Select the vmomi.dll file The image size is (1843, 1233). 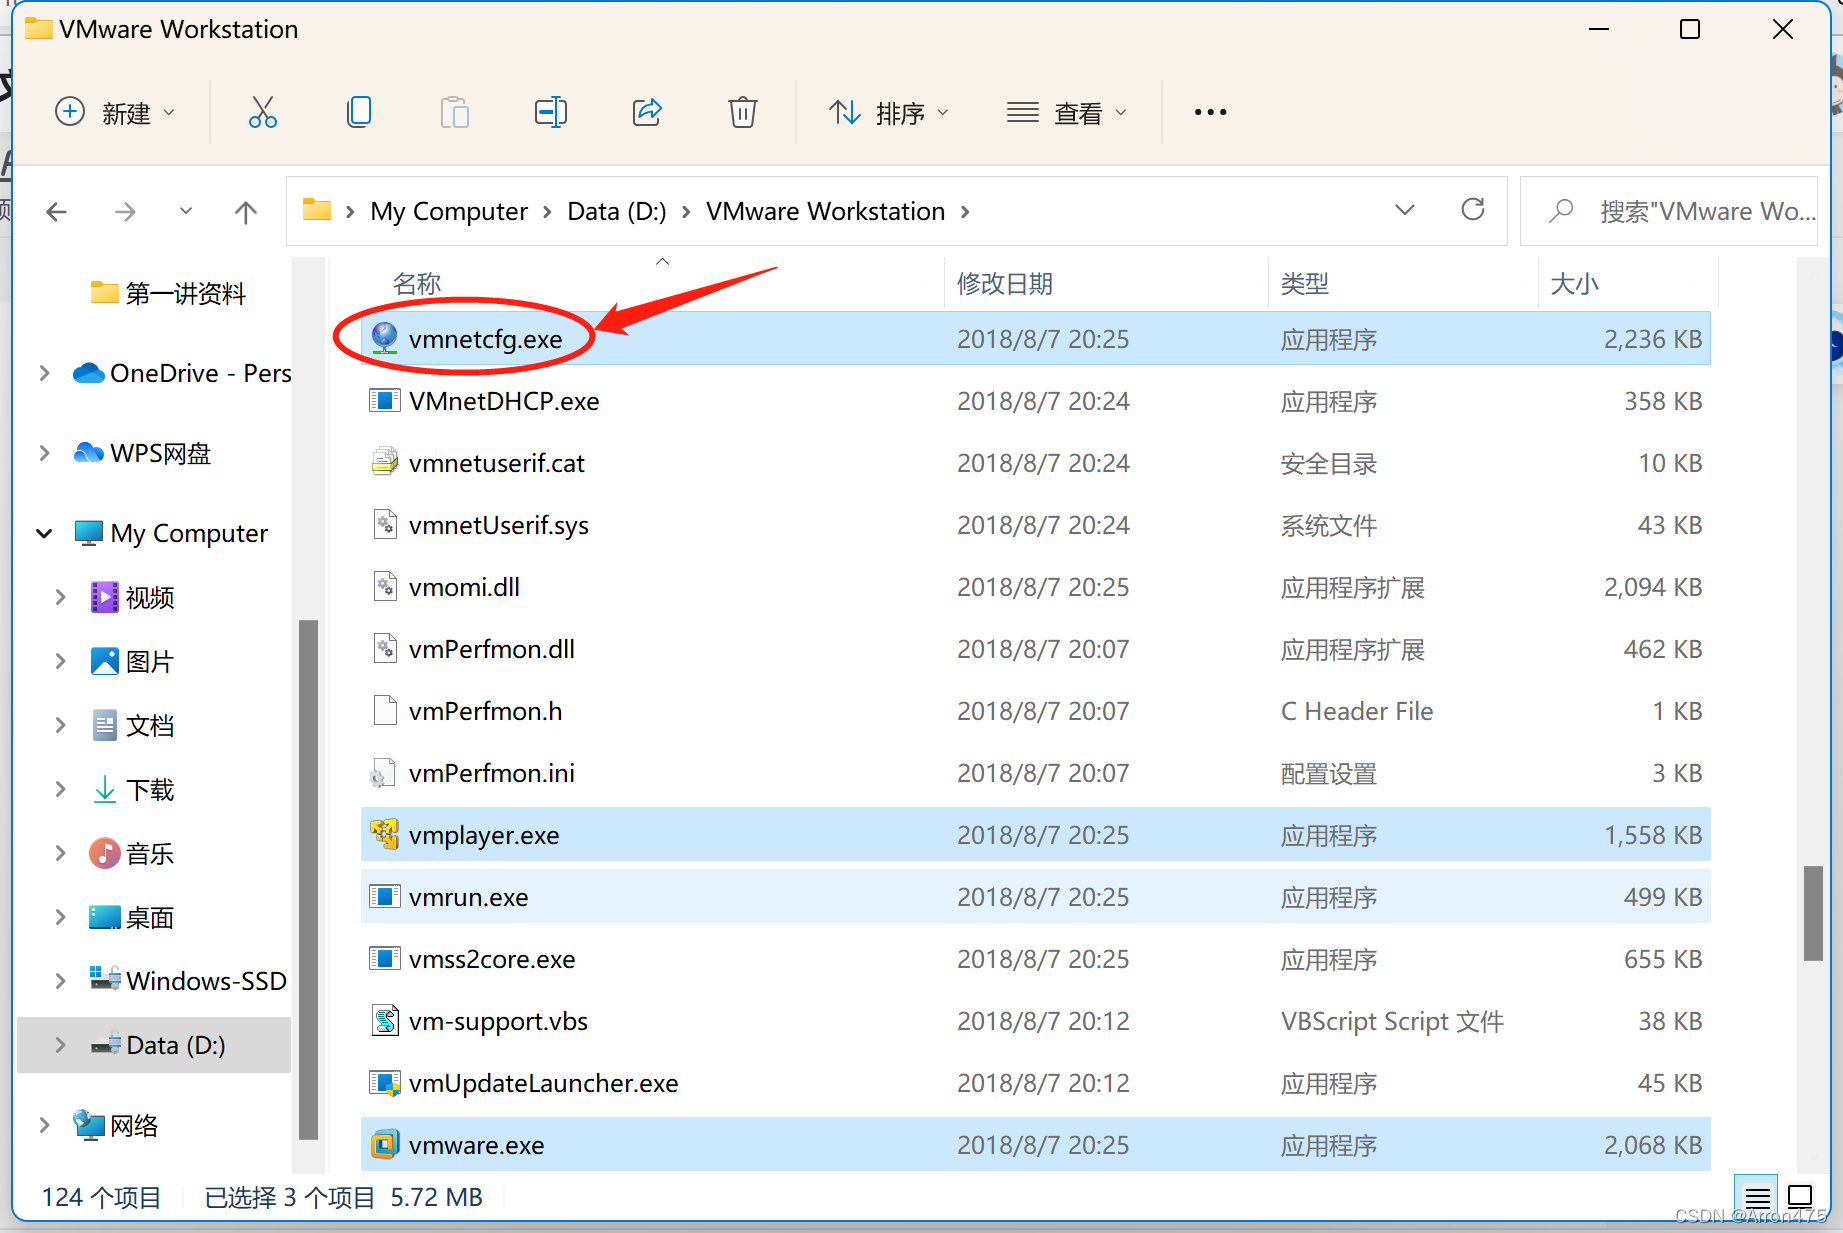coord(1036,586)
